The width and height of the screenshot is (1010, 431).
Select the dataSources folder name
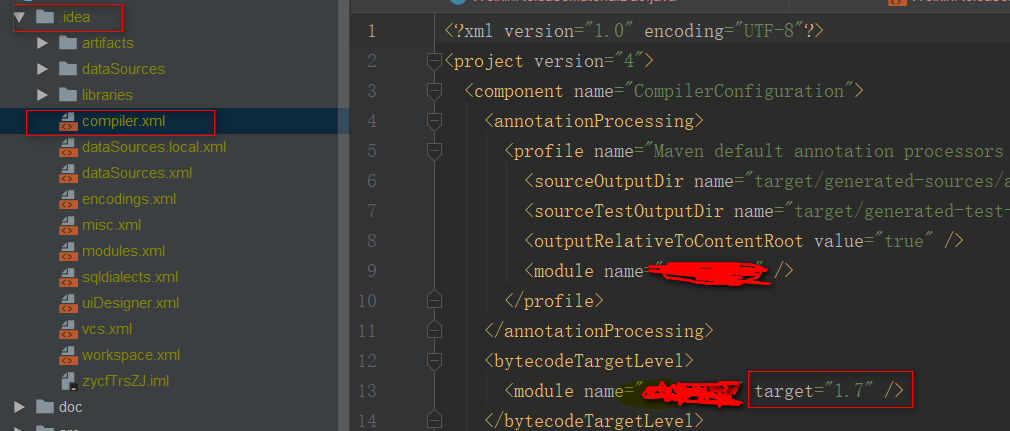pos(123,69)
